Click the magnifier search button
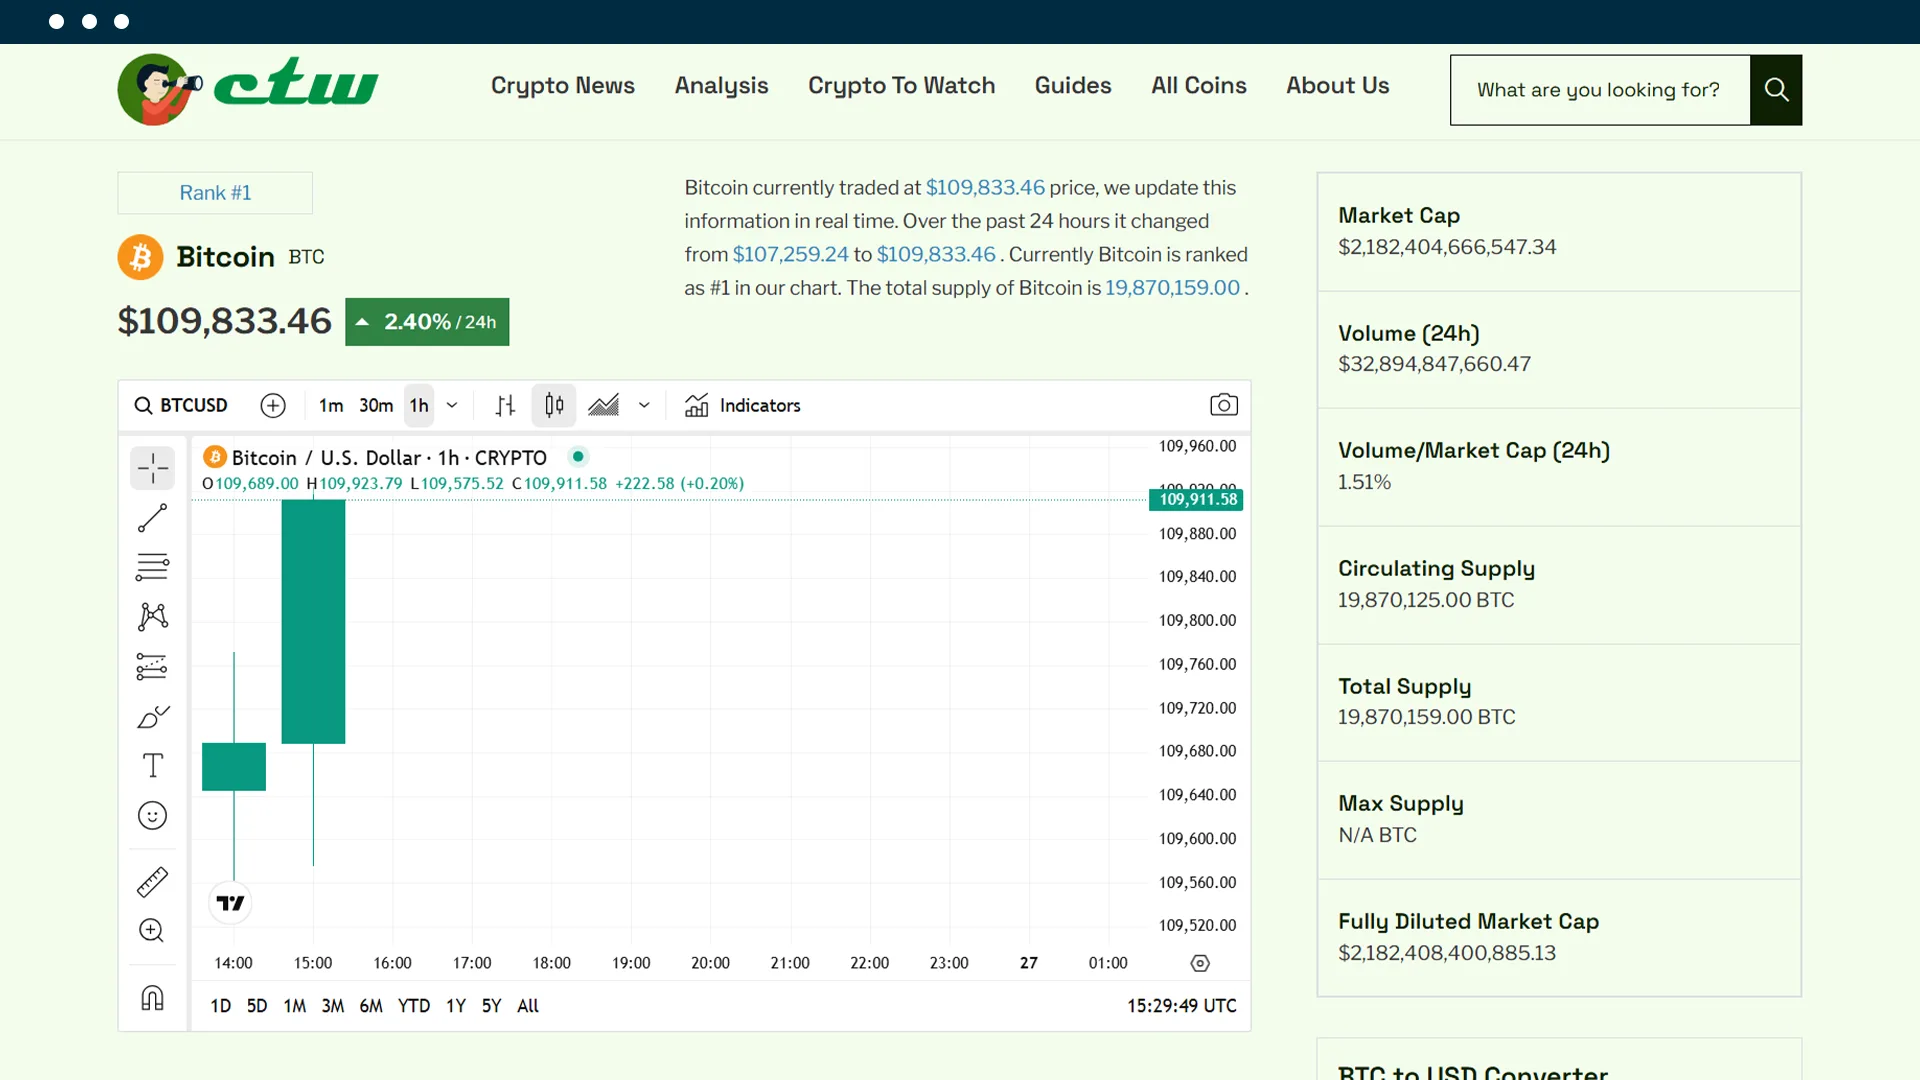The image size is (1920, 1080). click(1776, 90)
